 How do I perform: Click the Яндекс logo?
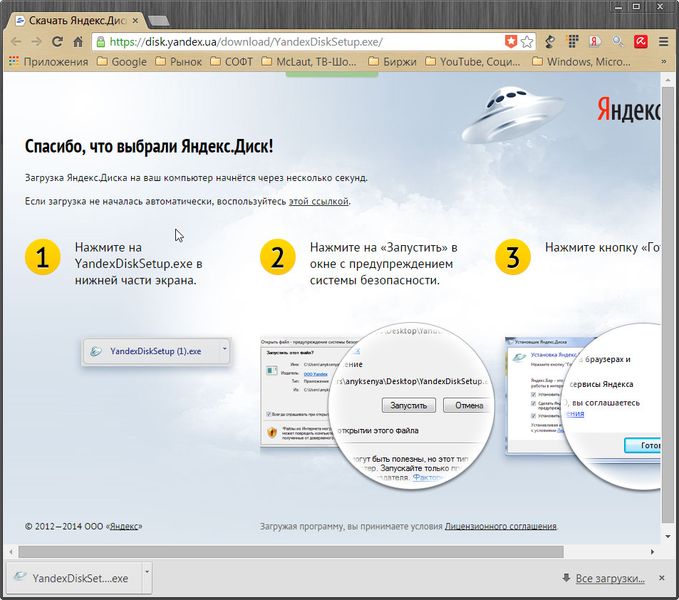point(629,109)
